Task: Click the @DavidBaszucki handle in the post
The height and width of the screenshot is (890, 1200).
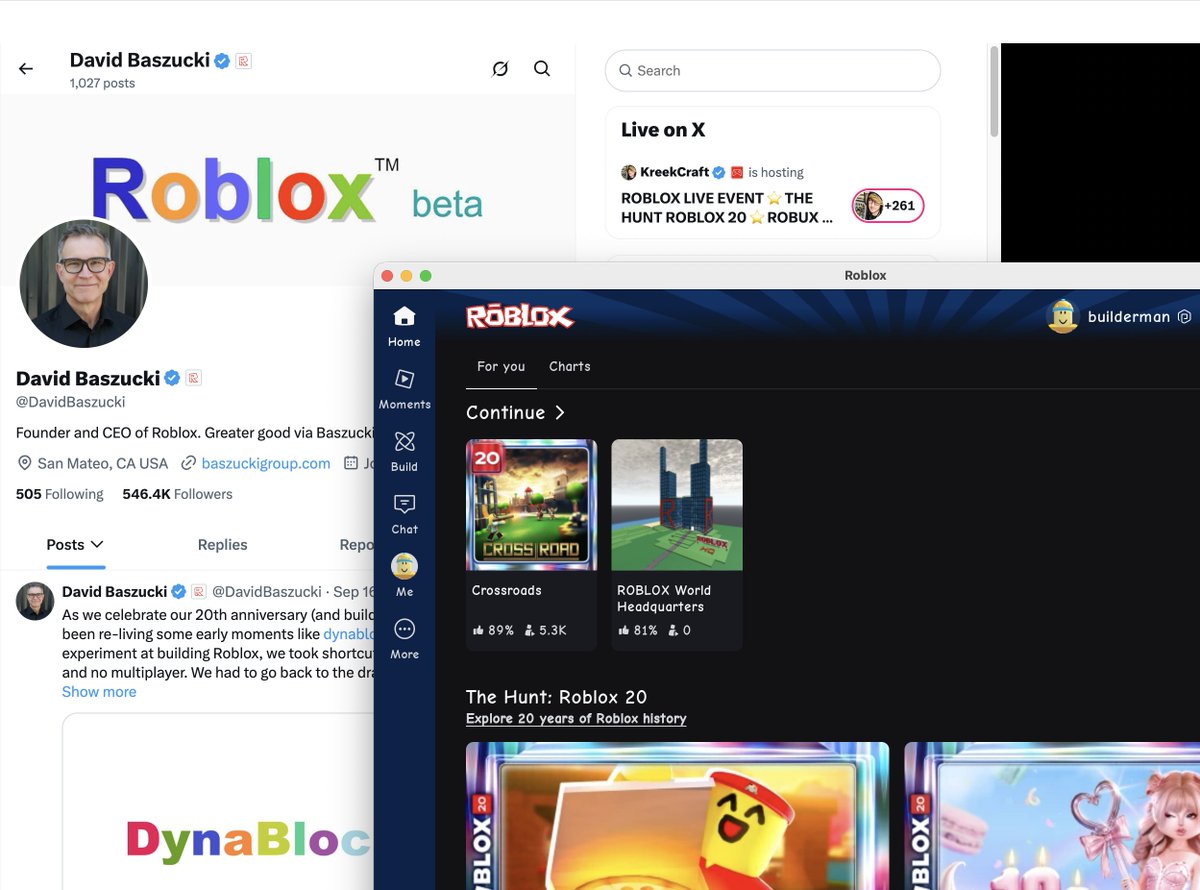Action: coord(267,591)
